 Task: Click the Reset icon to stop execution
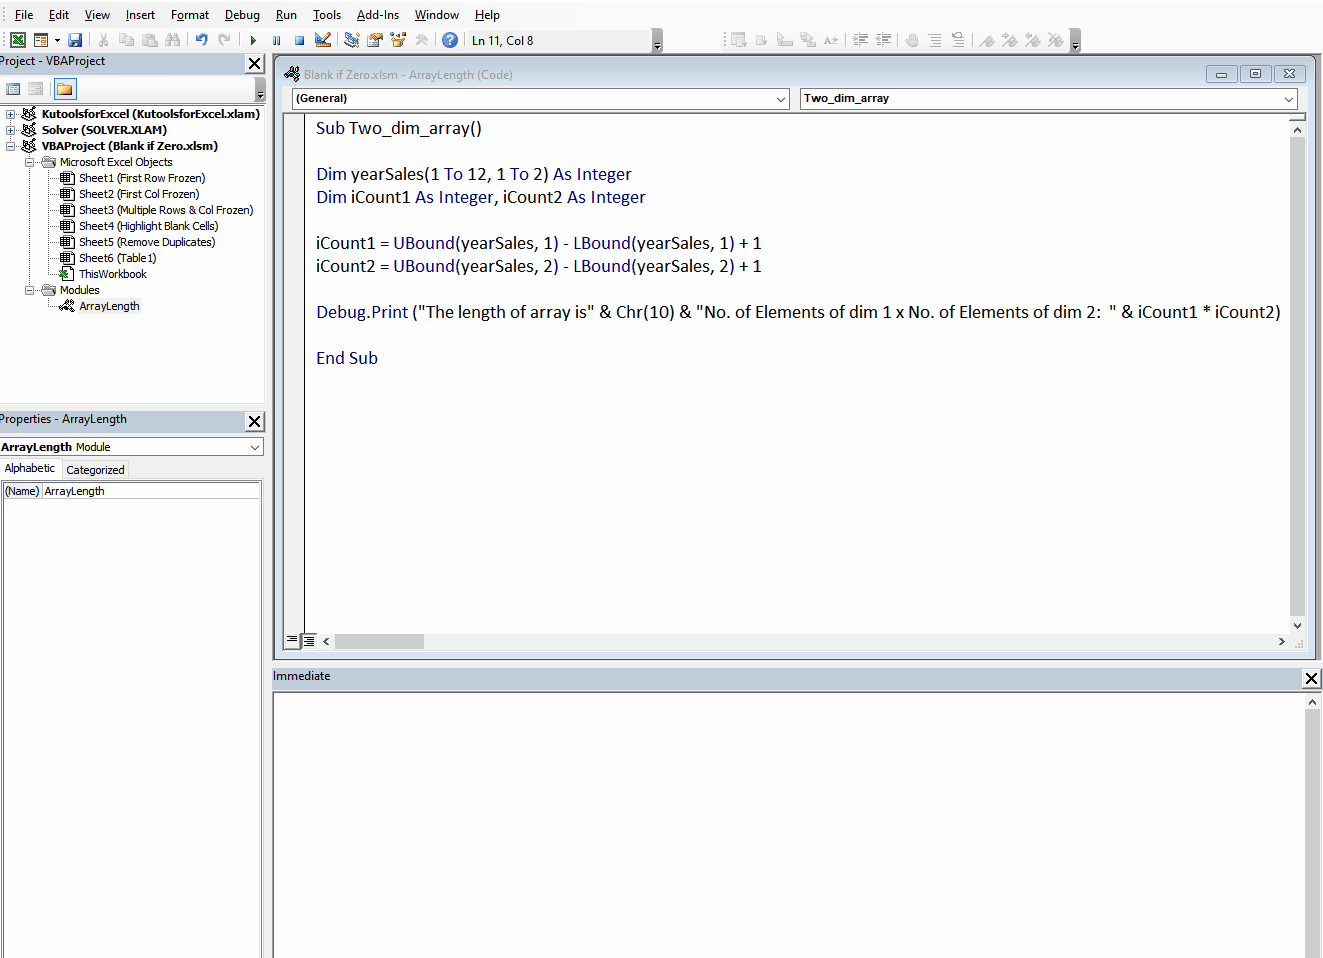pyautogui.click(x=300, y=40)
